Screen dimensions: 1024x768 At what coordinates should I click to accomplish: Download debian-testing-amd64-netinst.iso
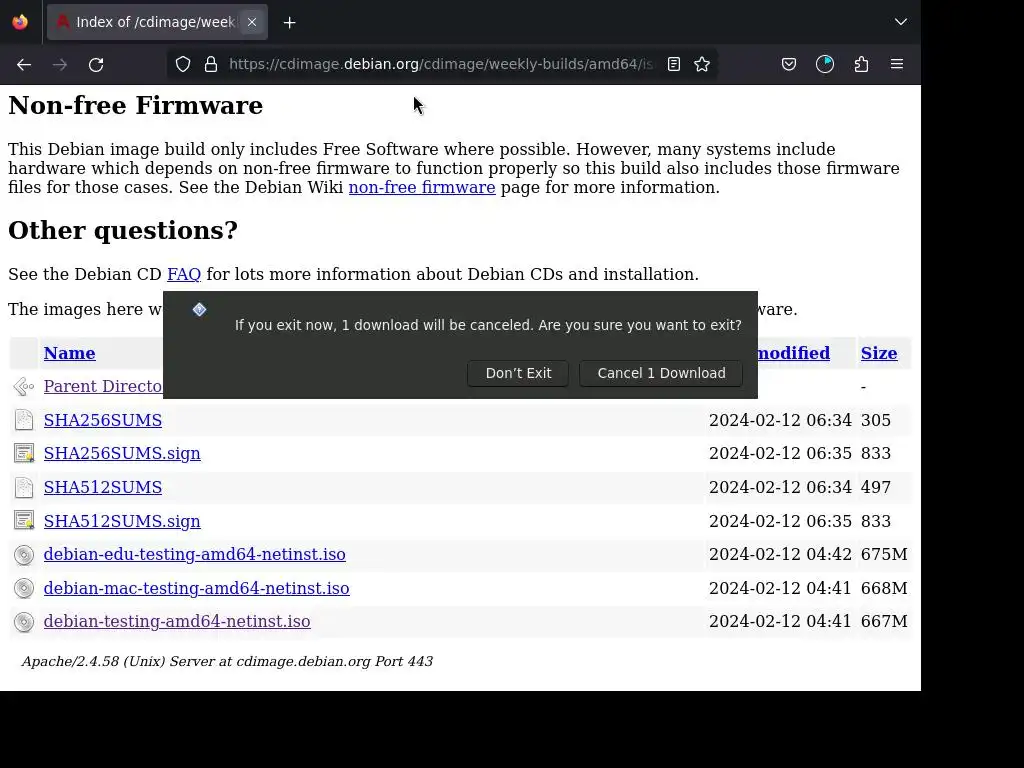(177, 622)
